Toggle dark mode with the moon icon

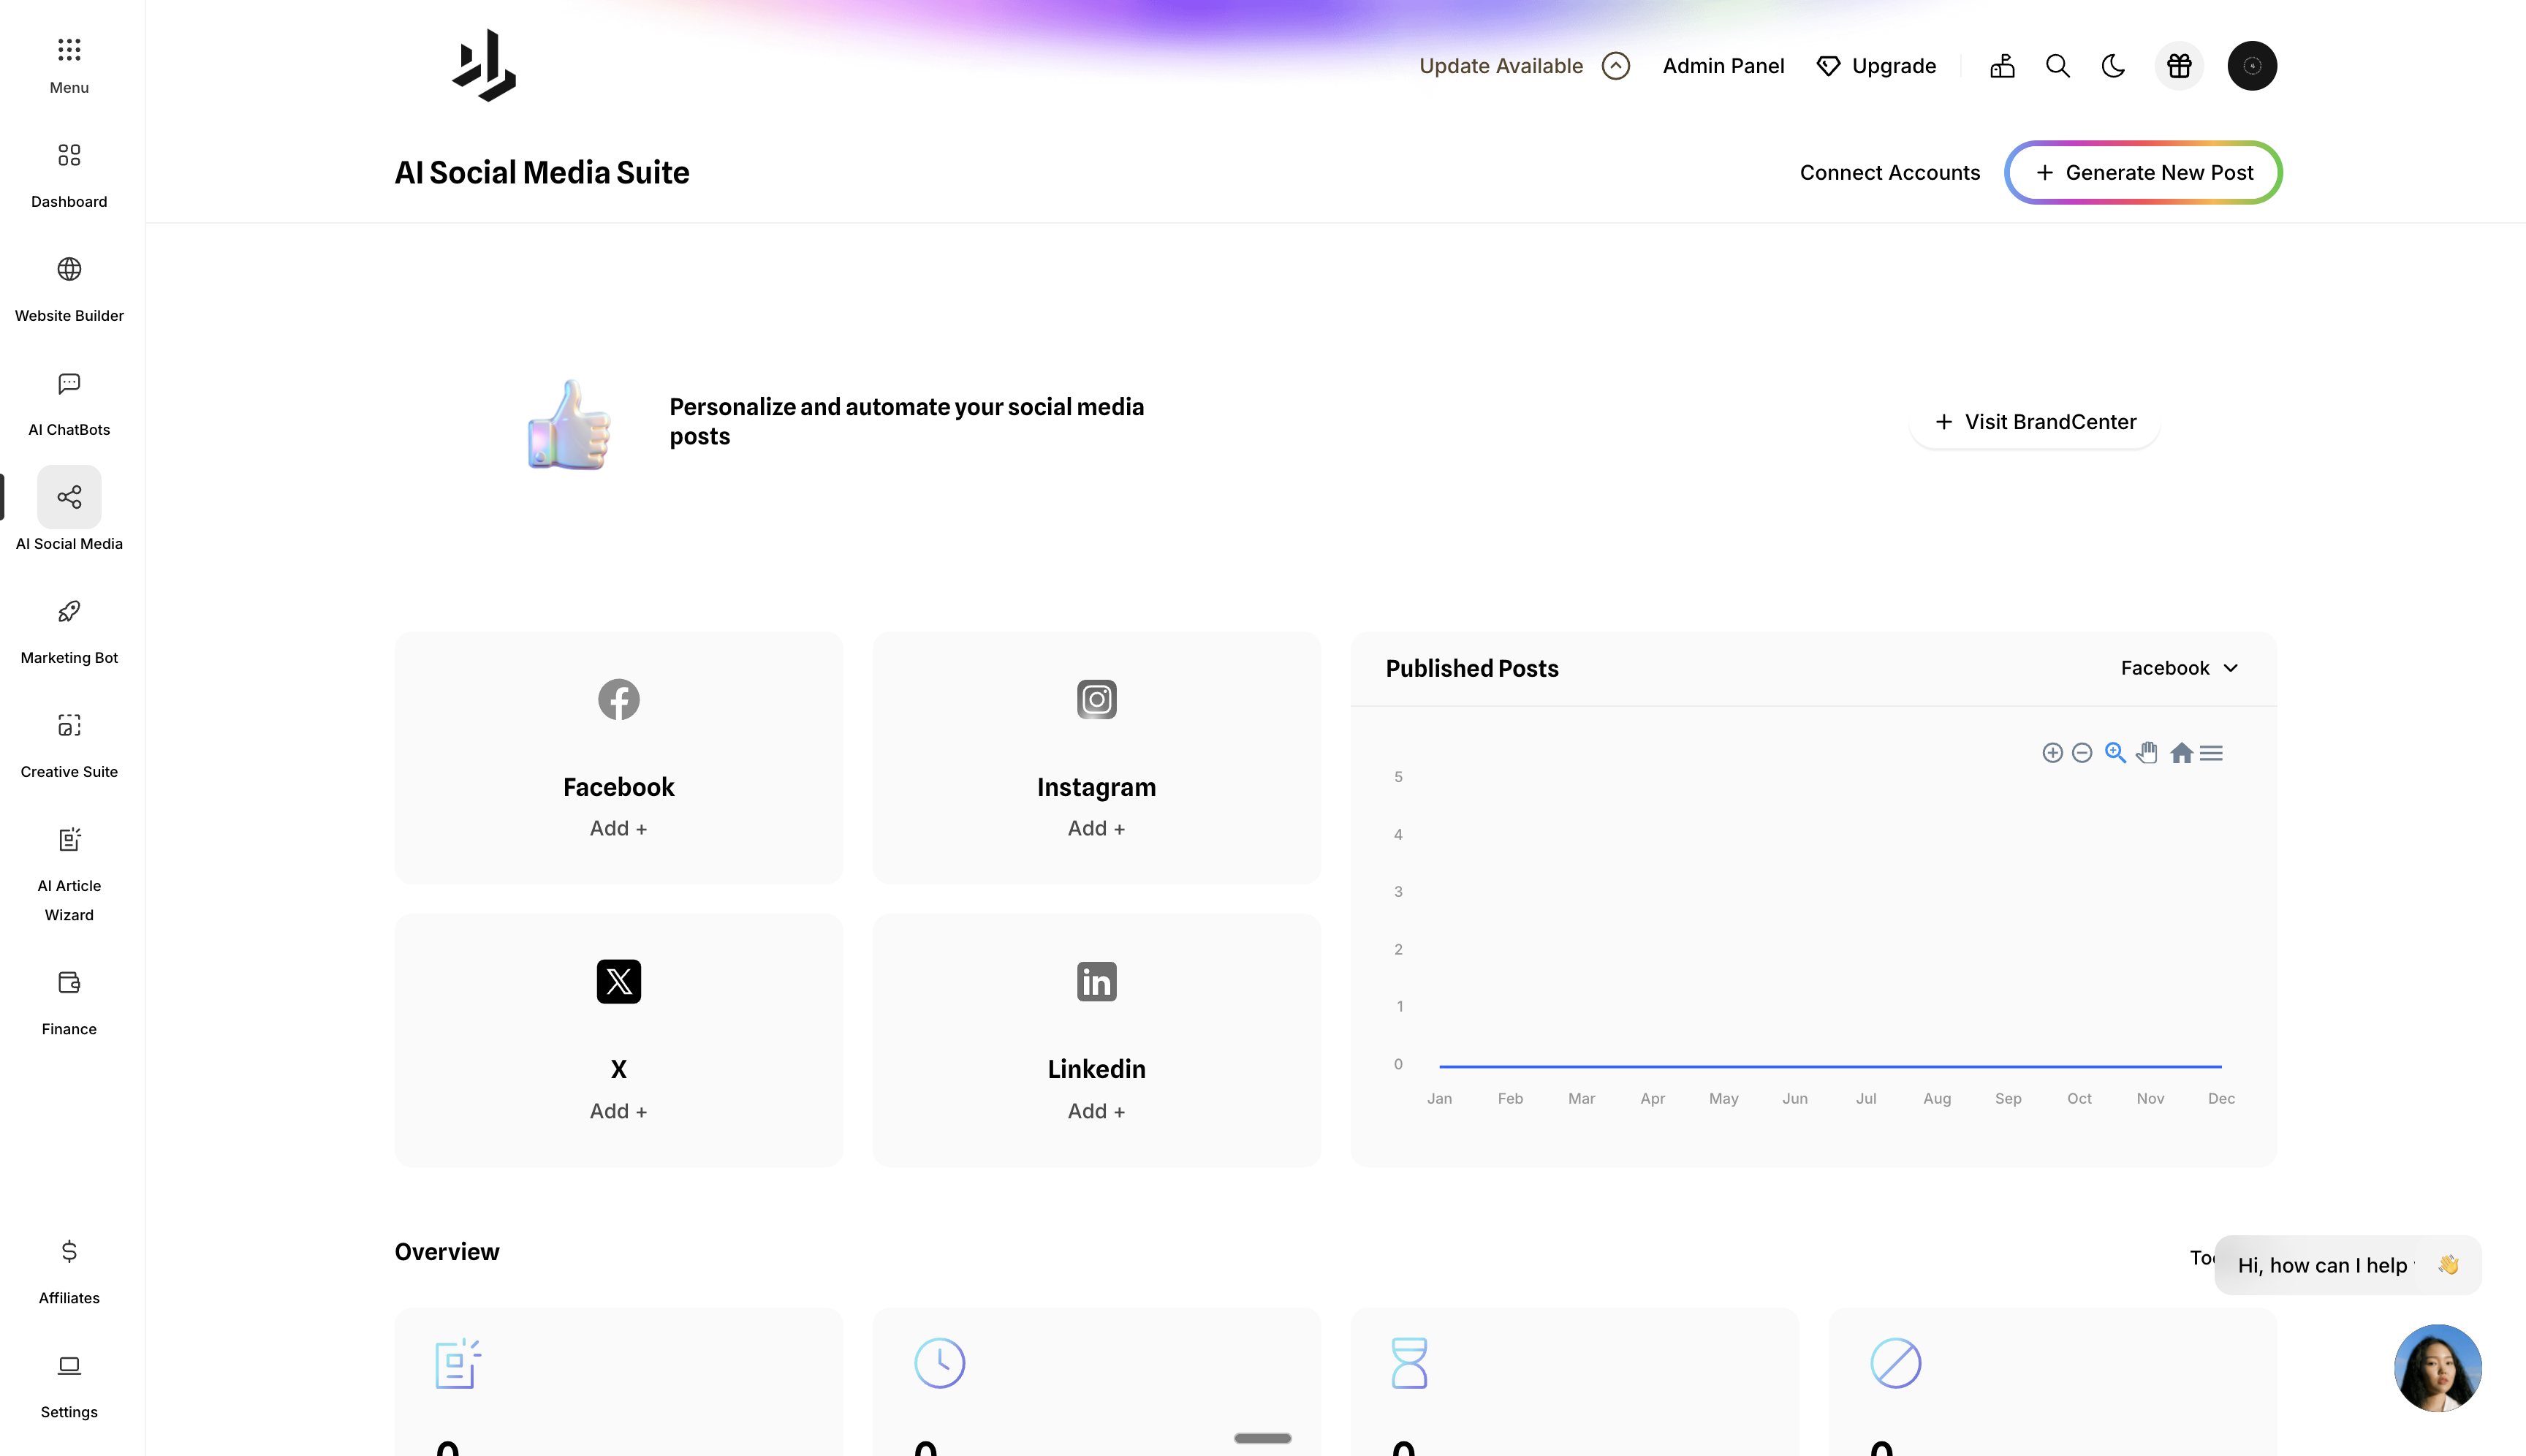(2112, 65)
